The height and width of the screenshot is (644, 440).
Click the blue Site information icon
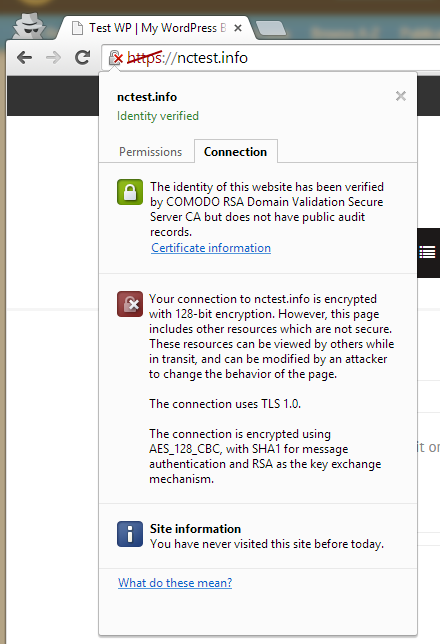point(130,534)
